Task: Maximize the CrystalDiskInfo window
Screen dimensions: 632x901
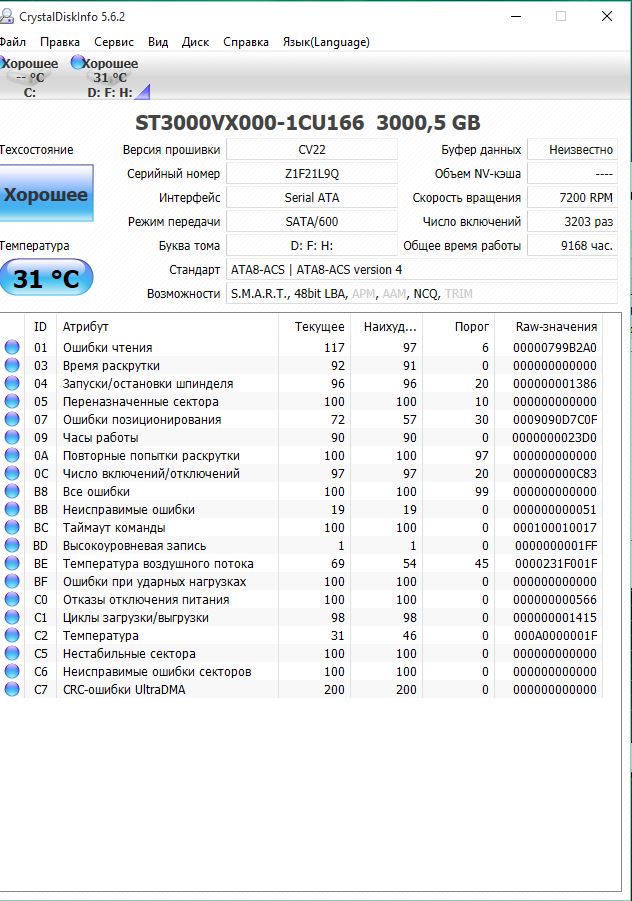Action: pyautogui.click(x=561, y=16)
